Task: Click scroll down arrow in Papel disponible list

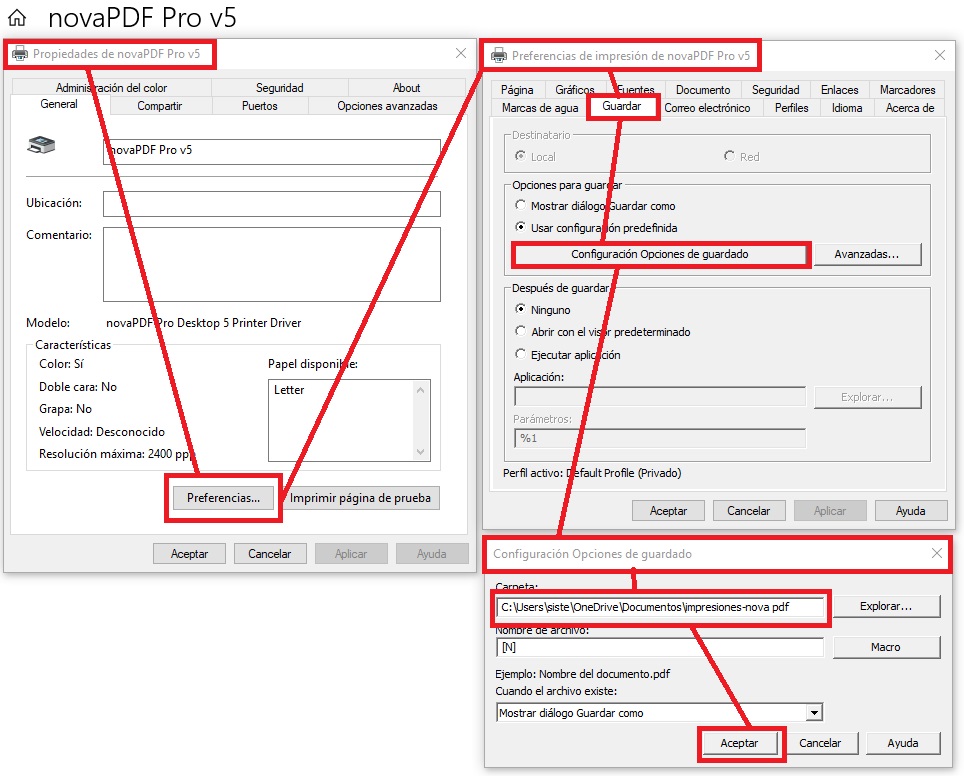Action: coord(421,452)
